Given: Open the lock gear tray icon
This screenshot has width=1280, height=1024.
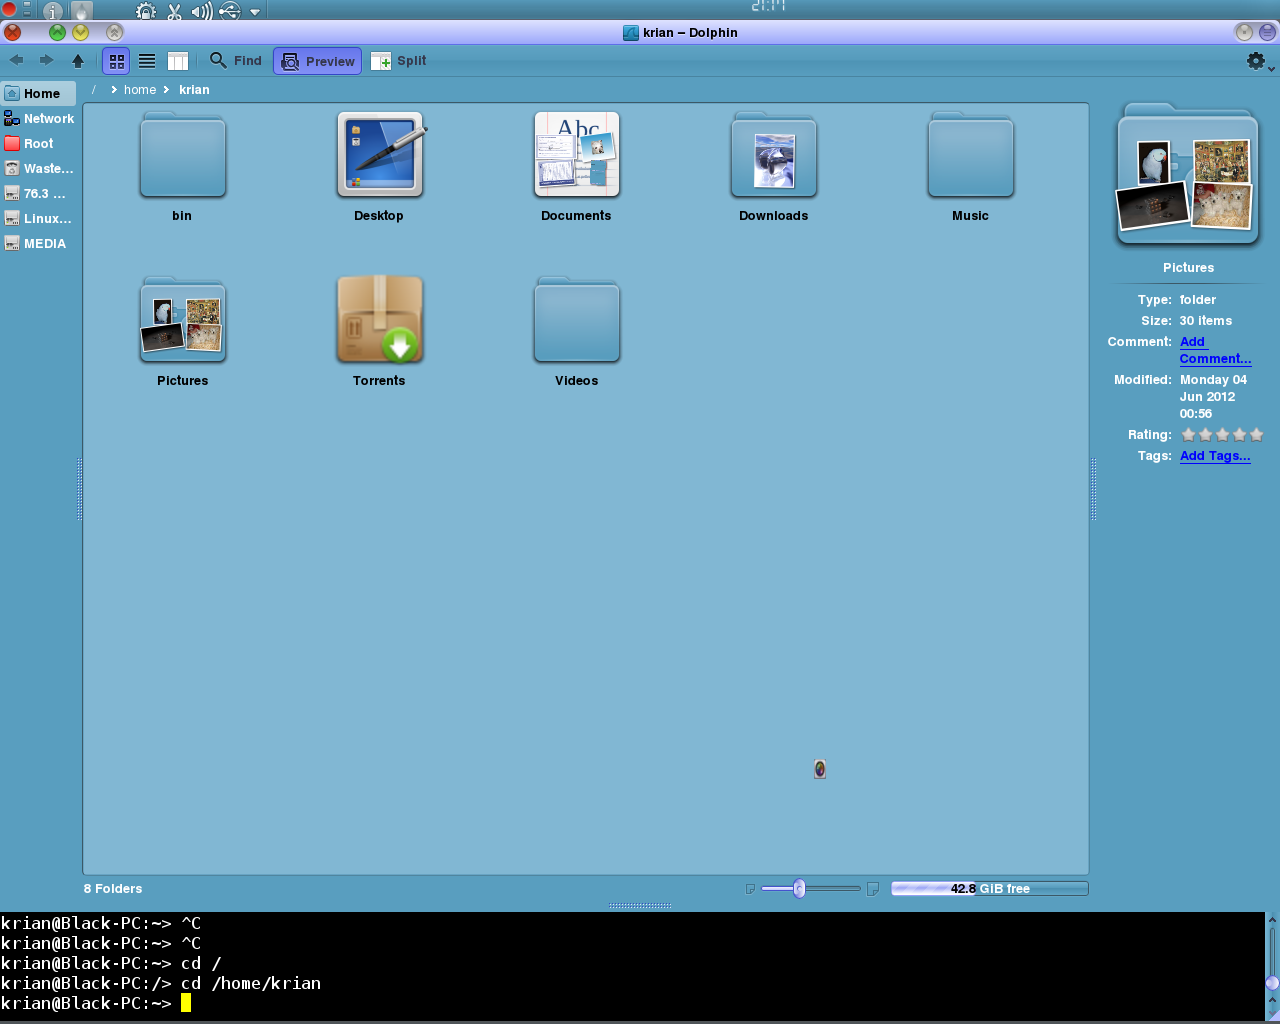Looking at the screenshot, I should [146, 11].
